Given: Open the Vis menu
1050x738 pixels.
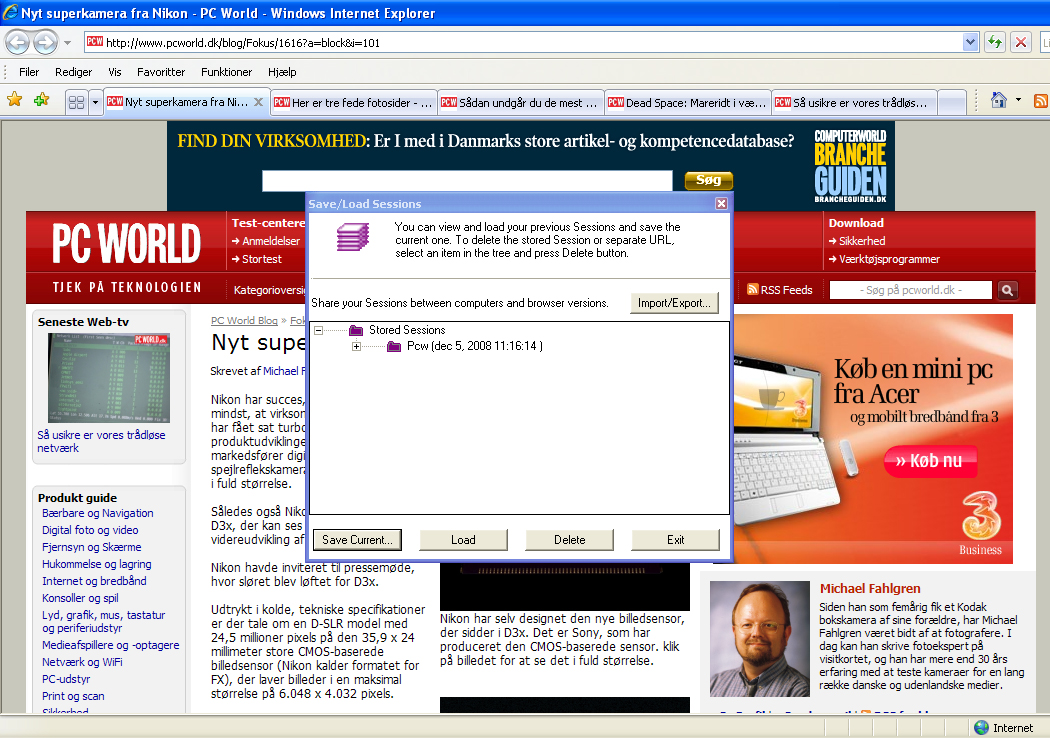Looking at the screenshot, I should coord(115,72).
